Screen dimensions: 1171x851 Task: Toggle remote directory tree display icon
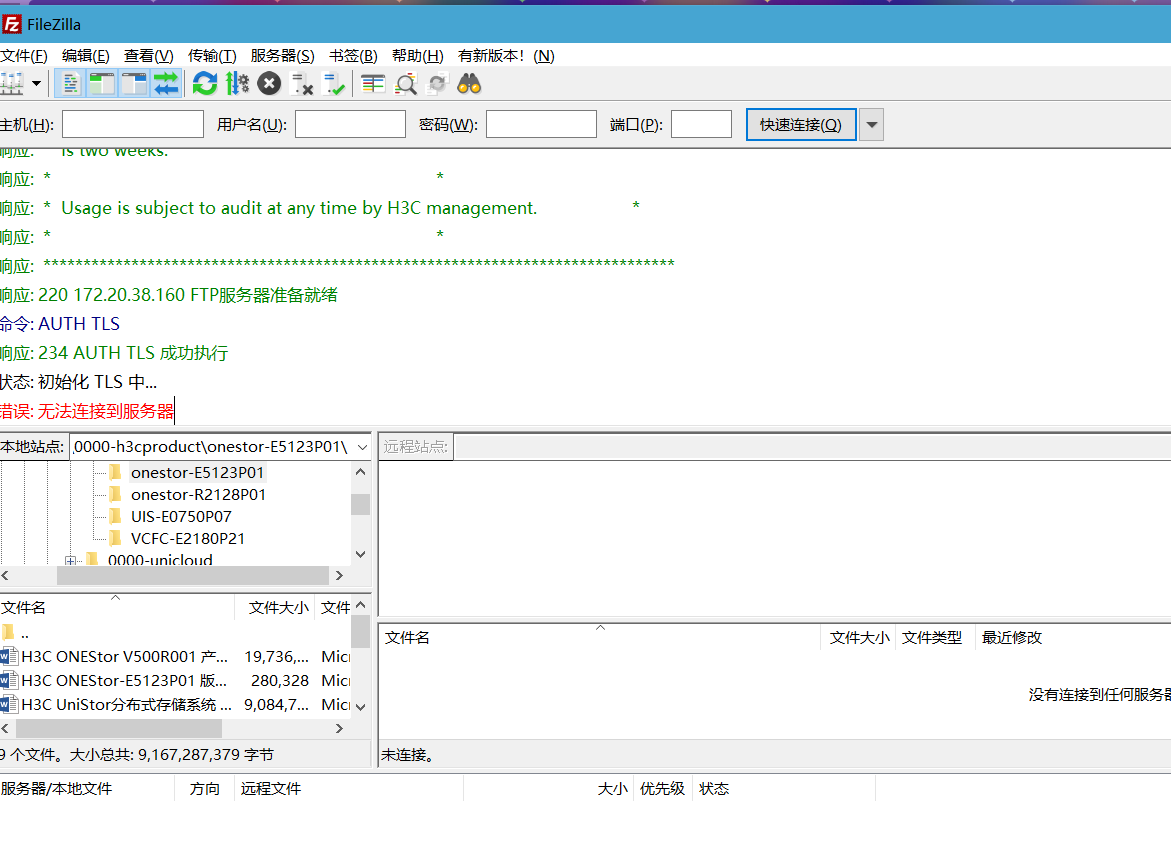tap(134, 84)
